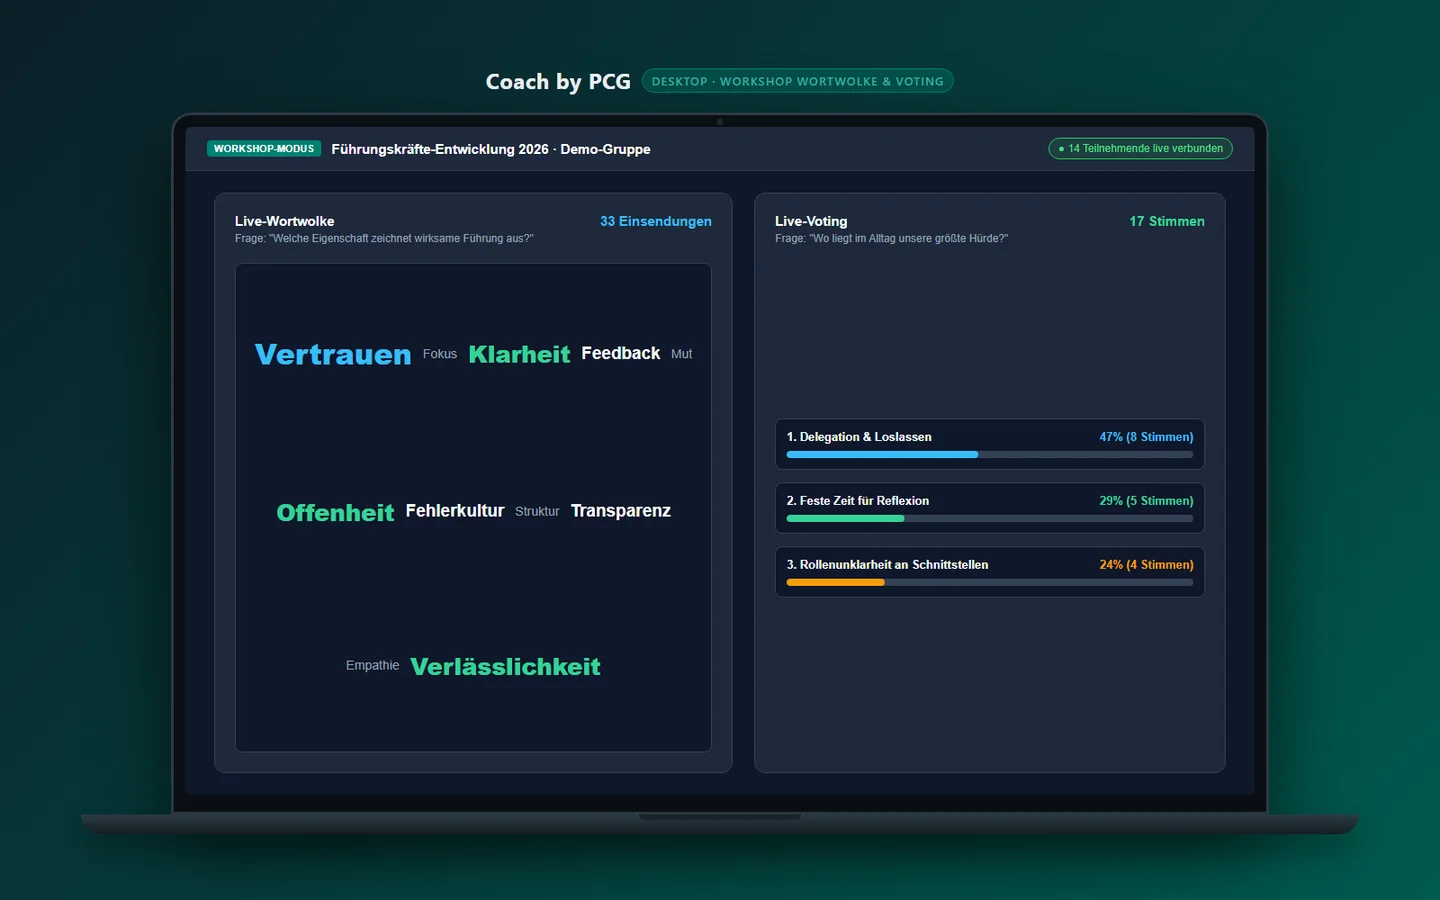
Task: Click the Coach by PCG title
Action: 558,82
